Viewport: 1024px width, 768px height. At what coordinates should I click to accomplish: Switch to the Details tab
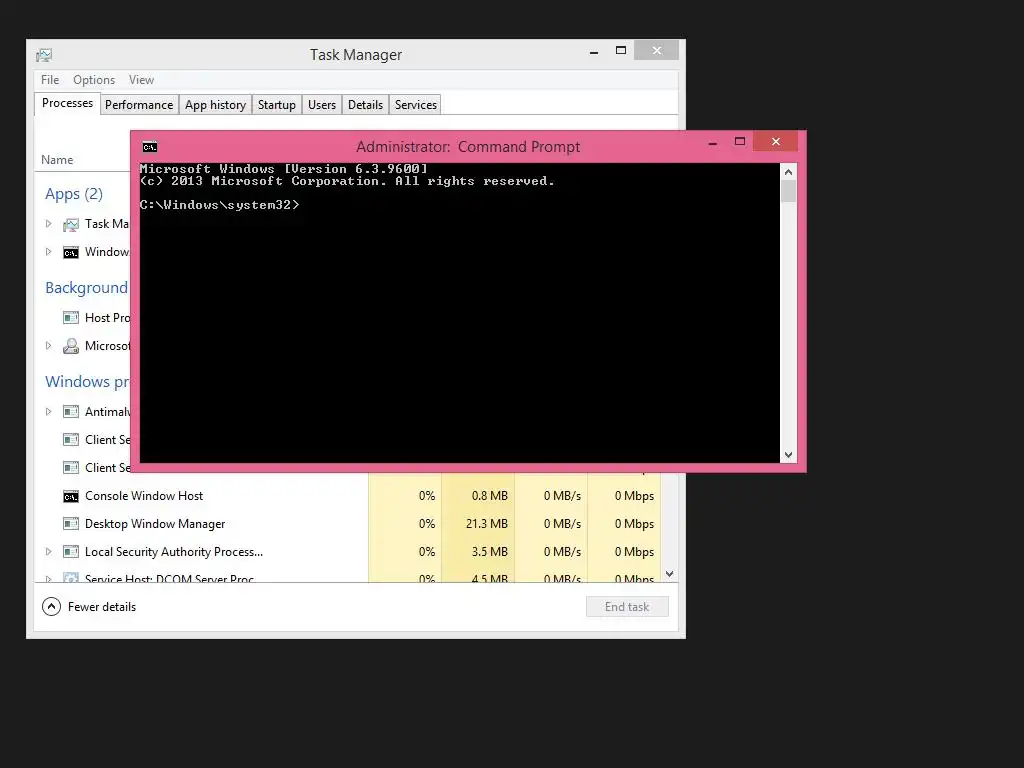point(366,104)
